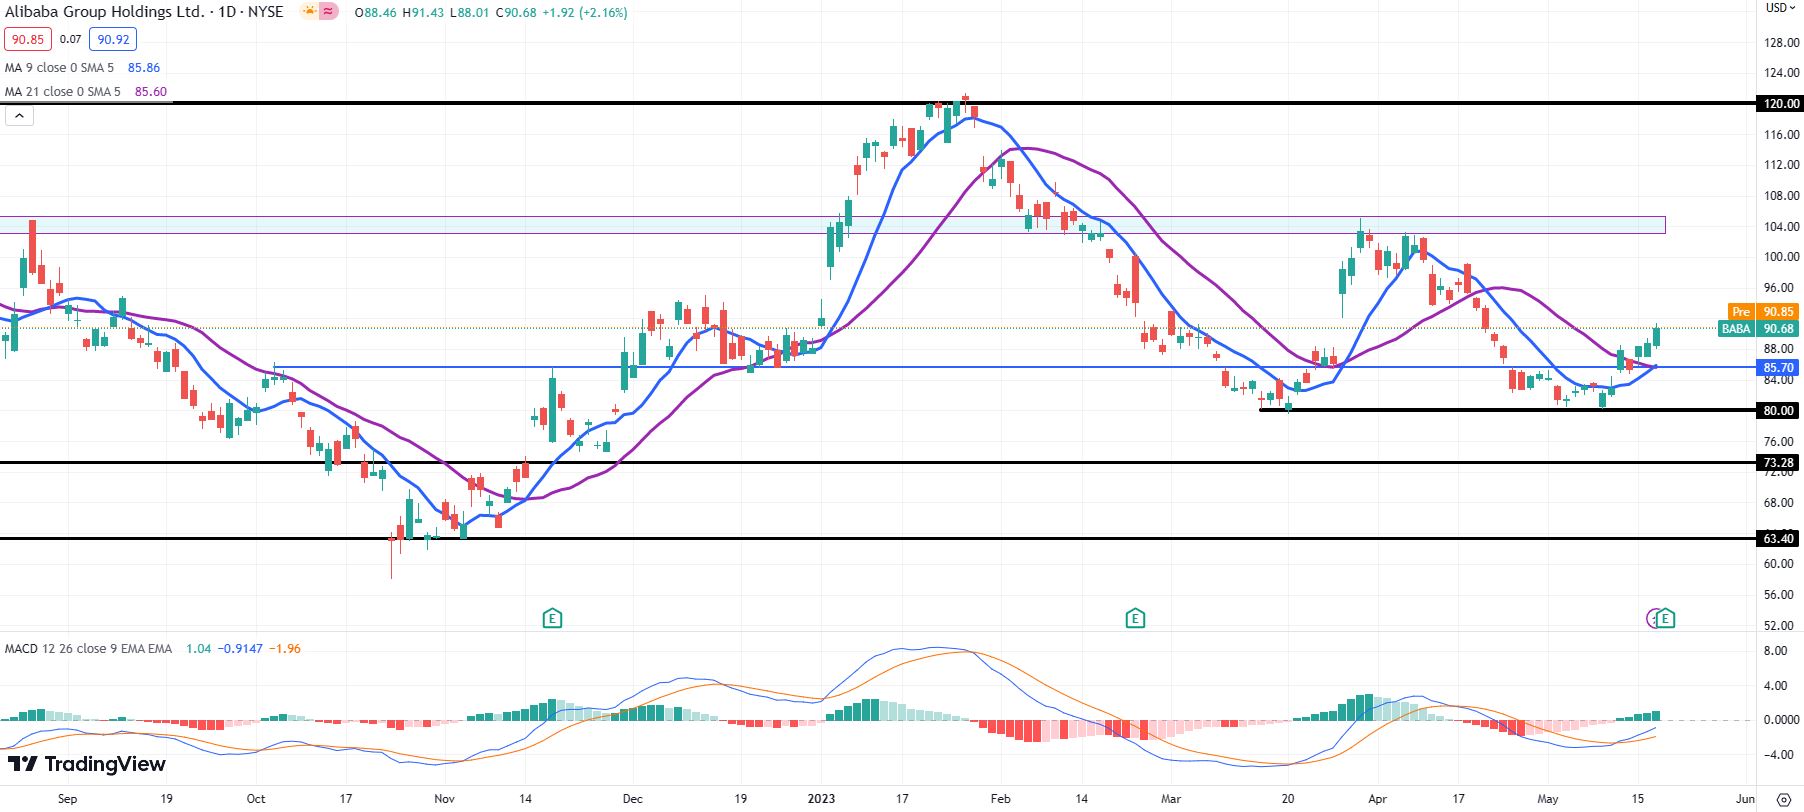The height and width of the screenshot is (812, 1804).
Task: Open the November earnings E marker
Action: pos(552,619)
